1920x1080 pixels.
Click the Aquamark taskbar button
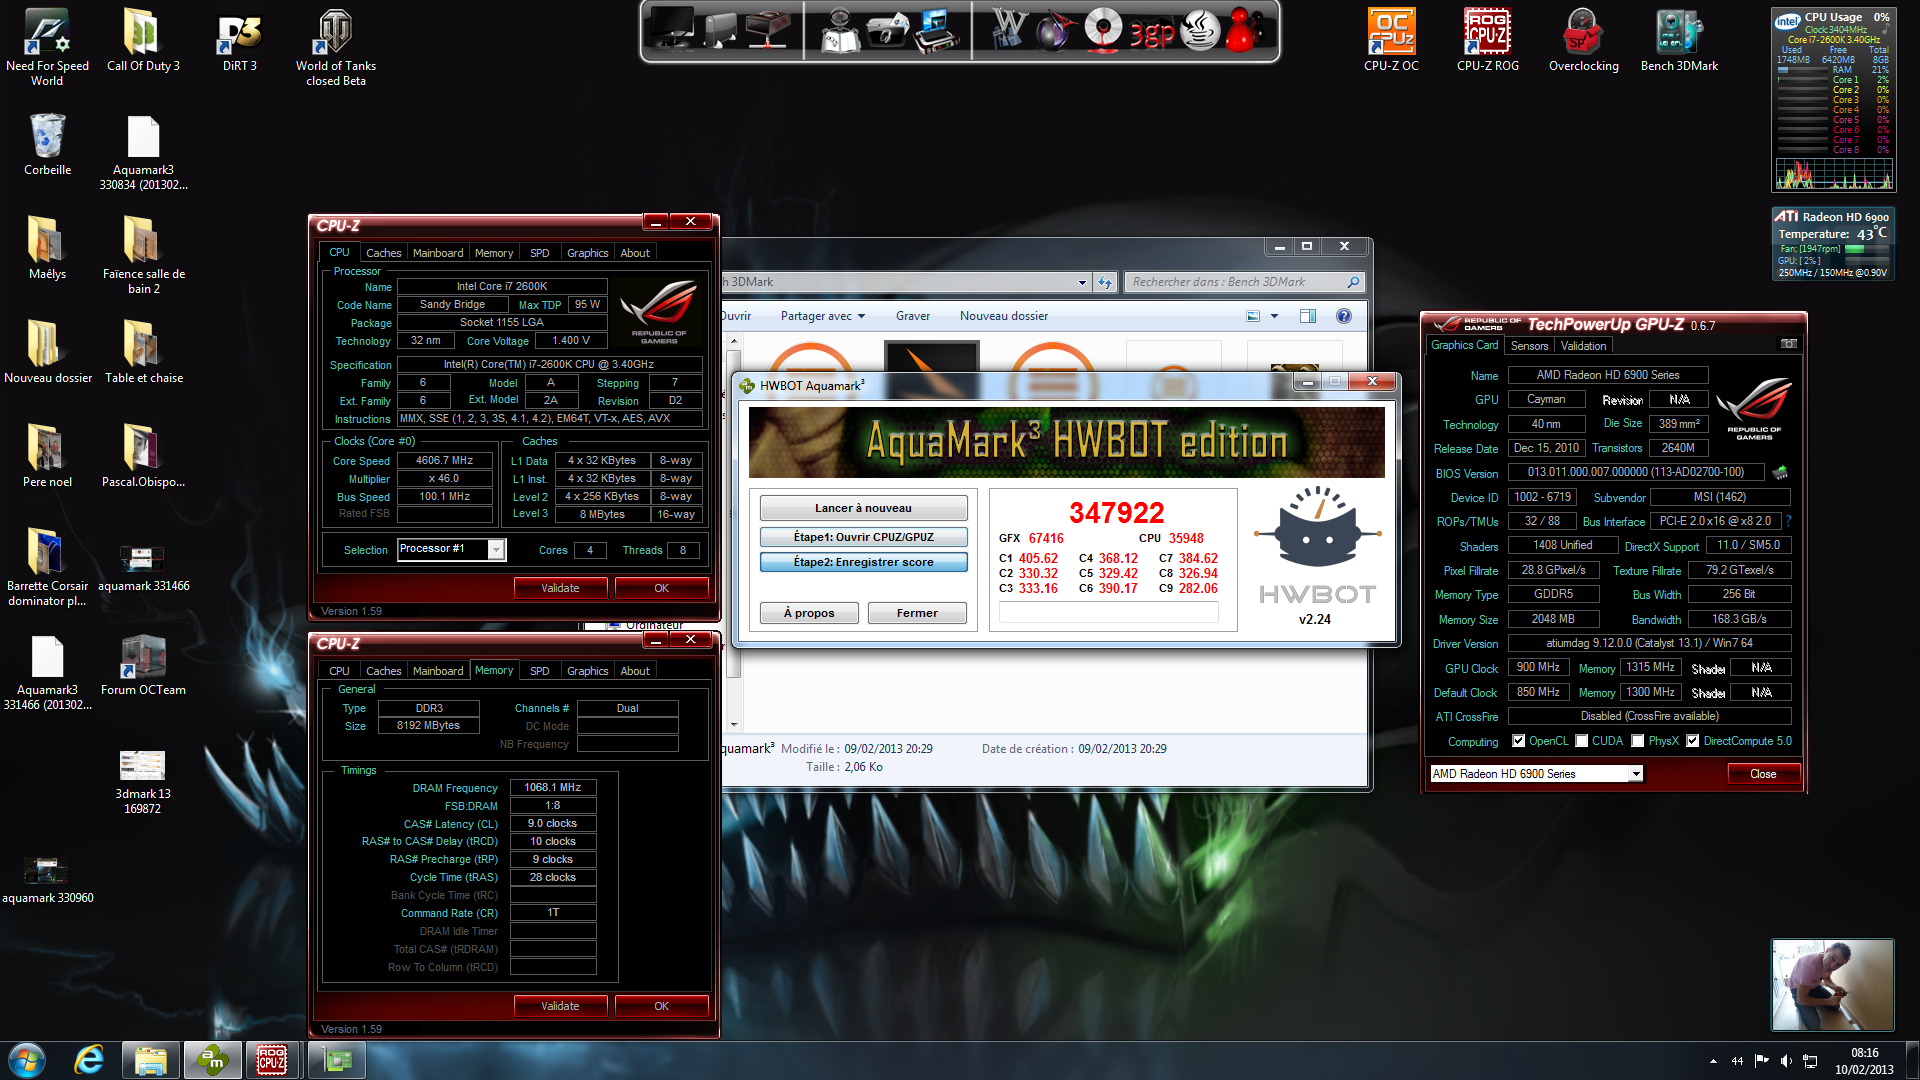point(212,1060)
